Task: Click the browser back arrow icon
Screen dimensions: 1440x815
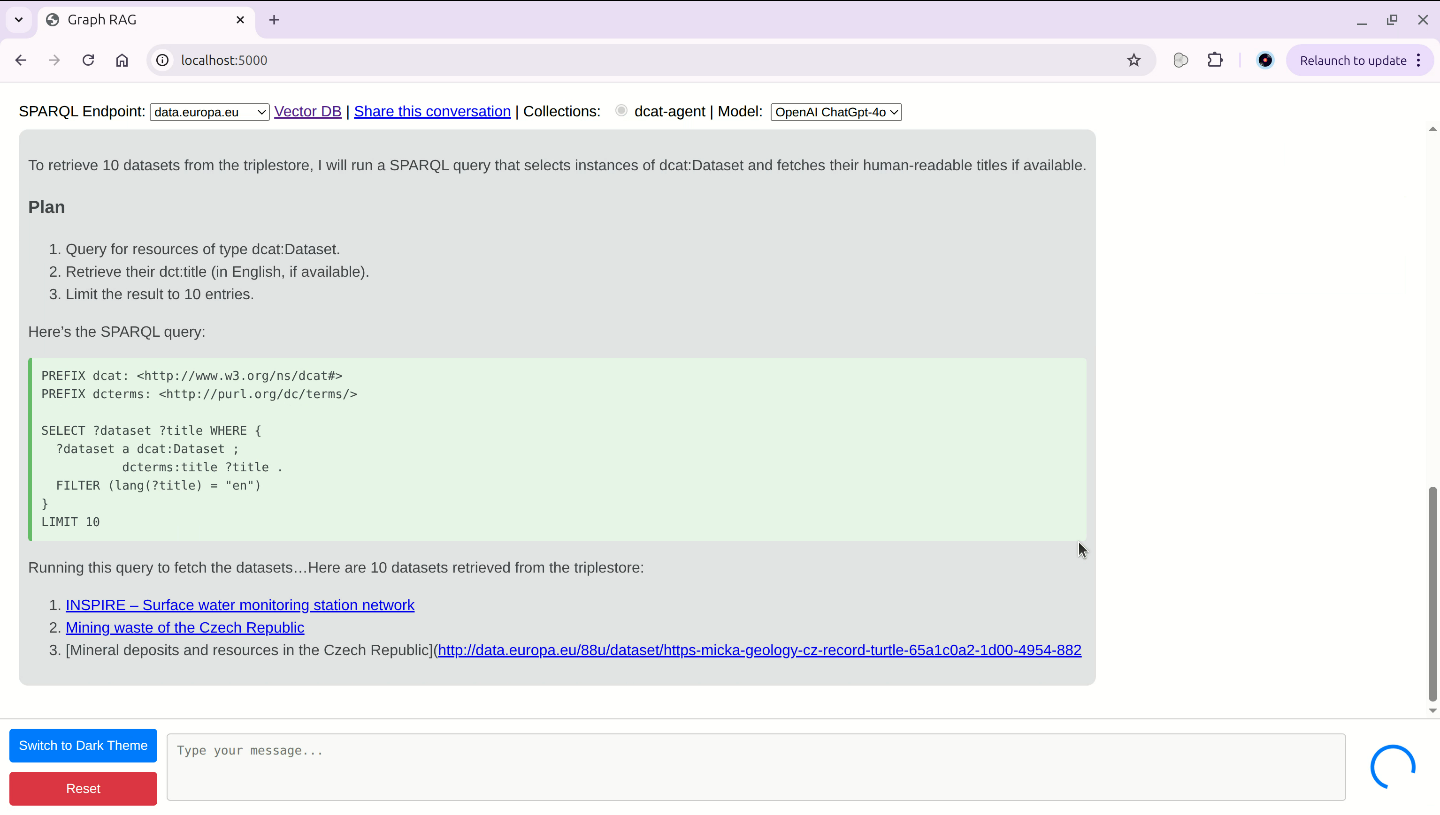Action: (x=21, y=60)
